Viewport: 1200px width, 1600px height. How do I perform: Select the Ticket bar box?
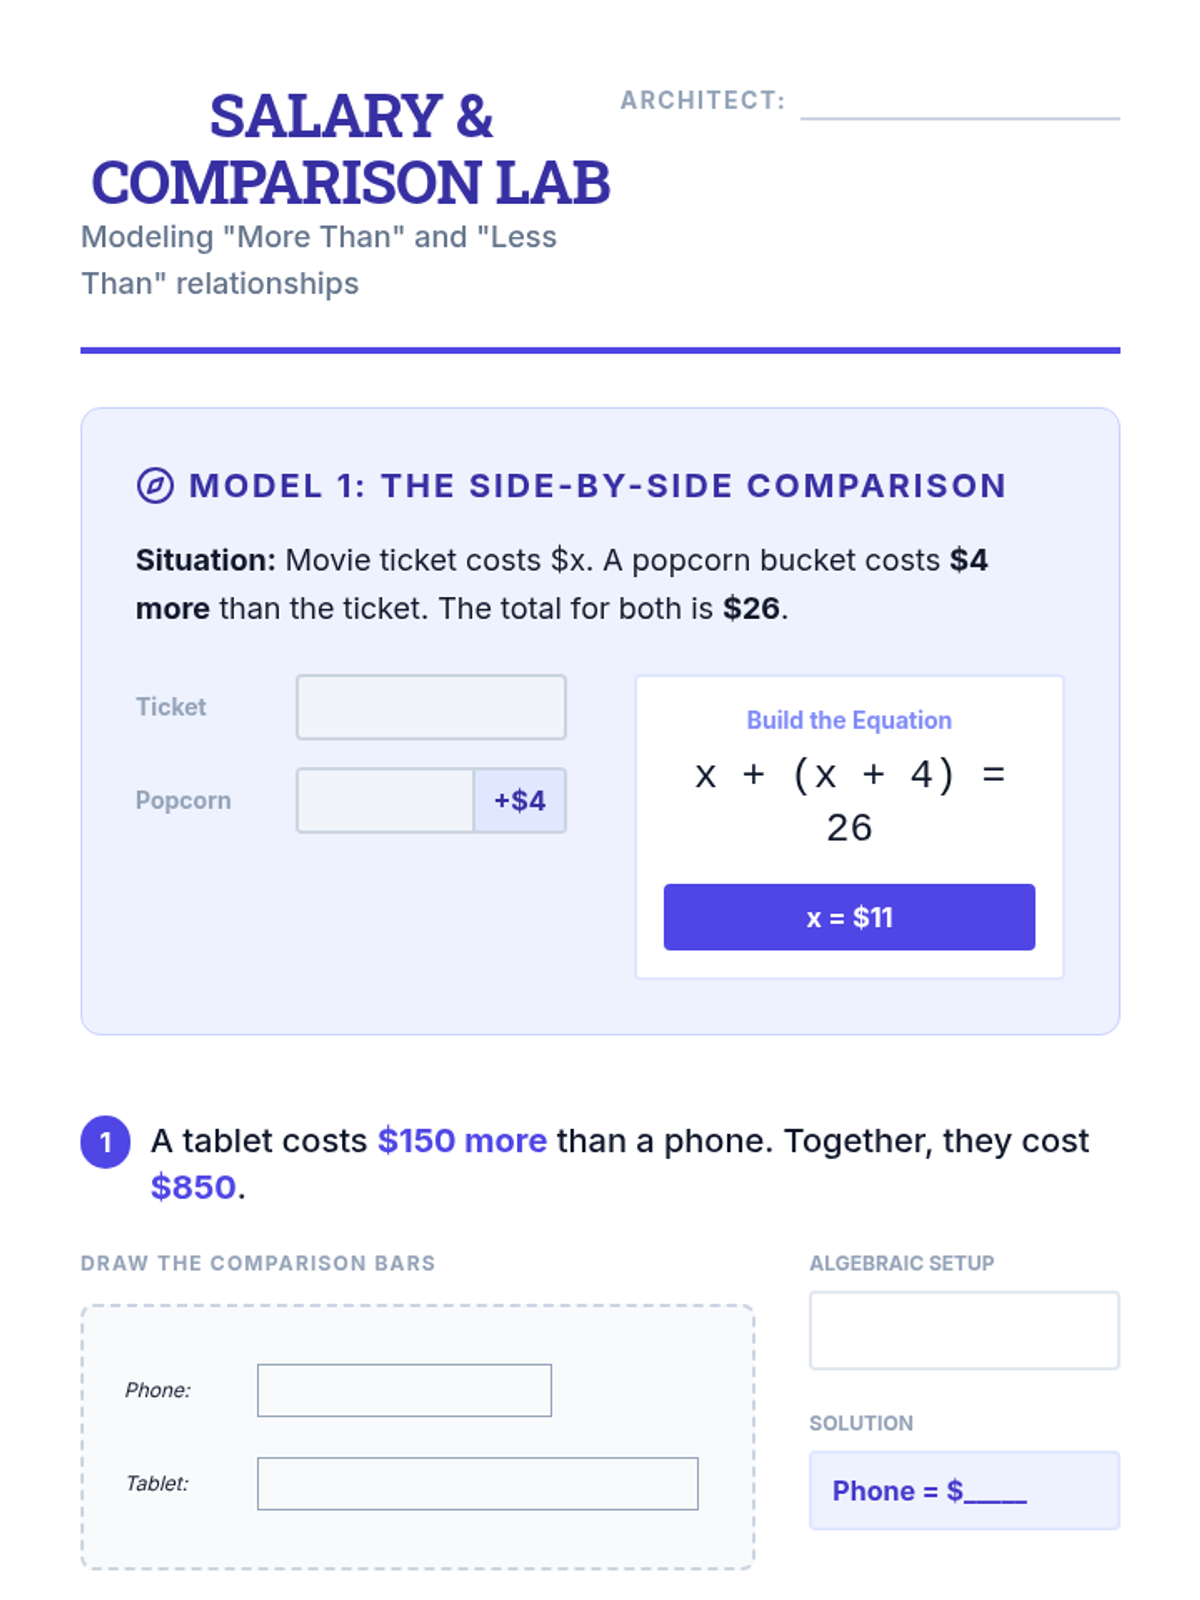coord(431,707)
